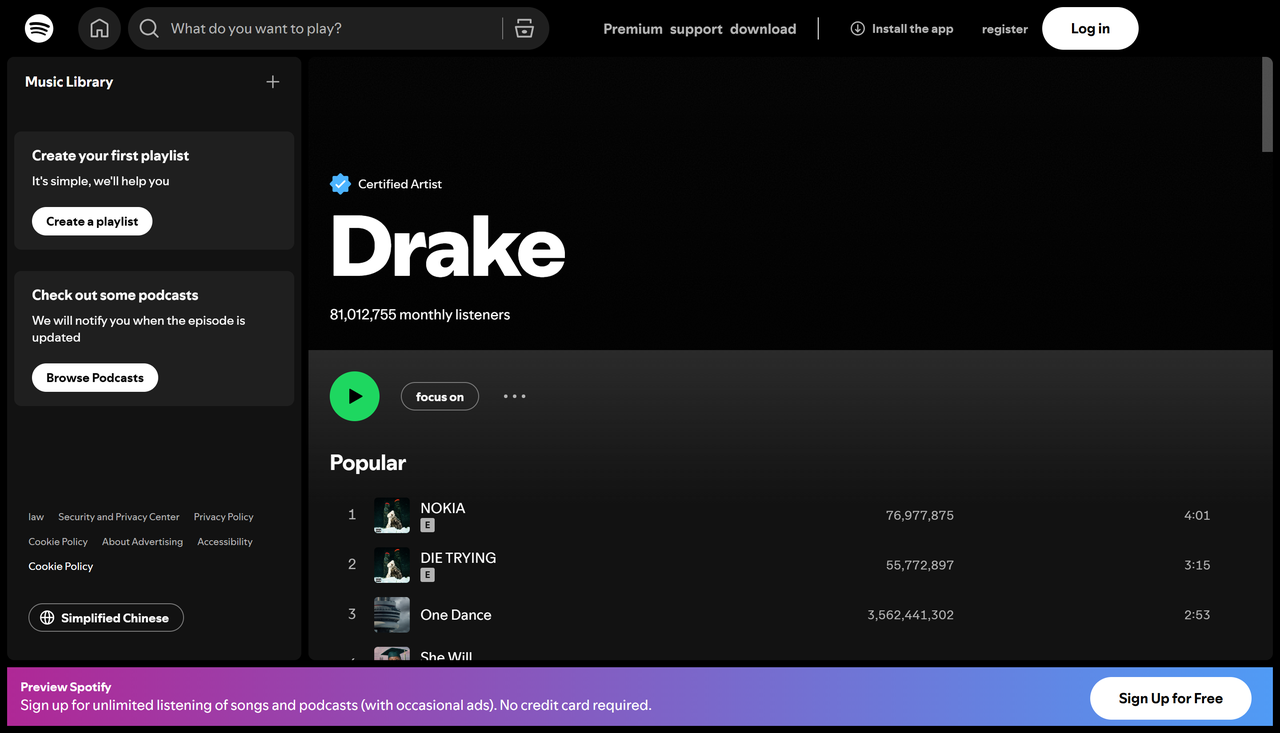Click the NOKIA track thumbnail
Image resolution: width=1280 pixels, height=733 pixels.
[391, 515]
